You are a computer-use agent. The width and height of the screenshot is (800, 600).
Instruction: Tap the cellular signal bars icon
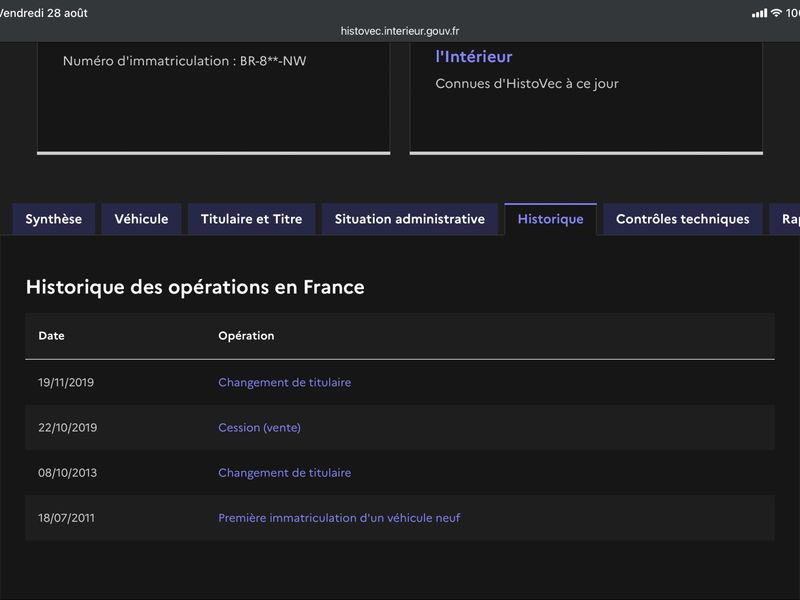759,13
